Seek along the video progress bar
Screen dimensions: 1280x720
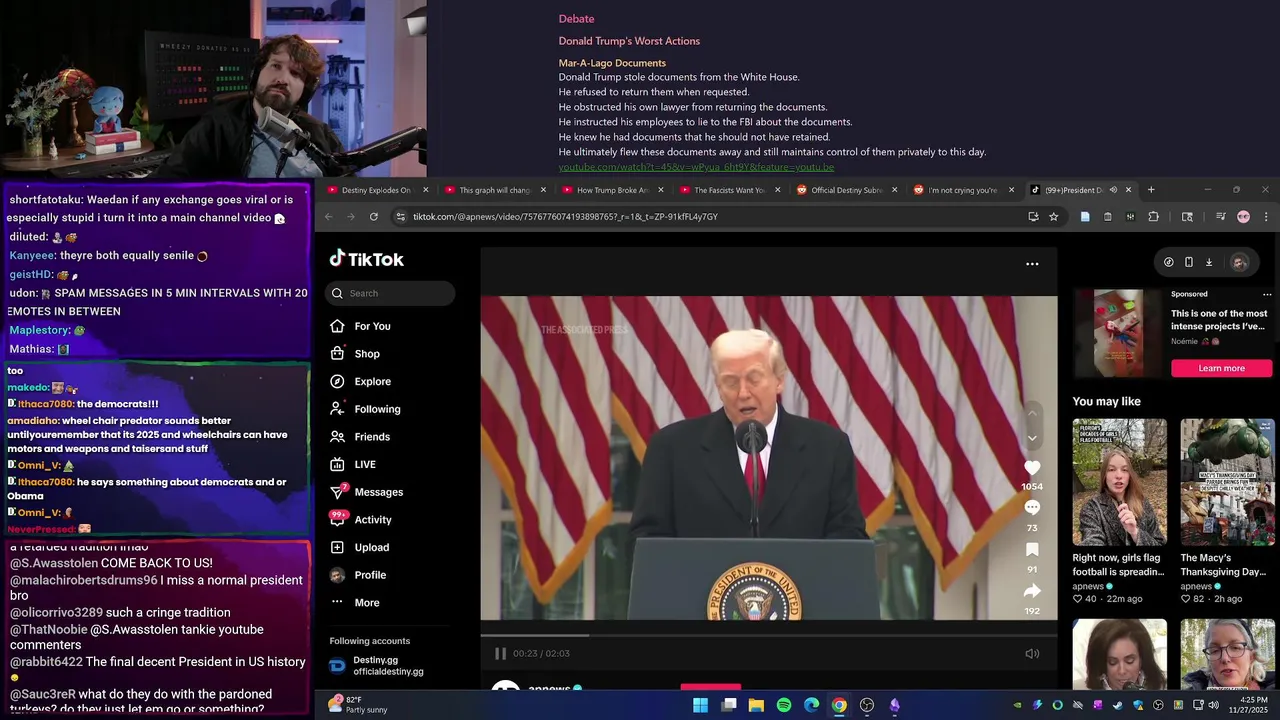[768, 635]
